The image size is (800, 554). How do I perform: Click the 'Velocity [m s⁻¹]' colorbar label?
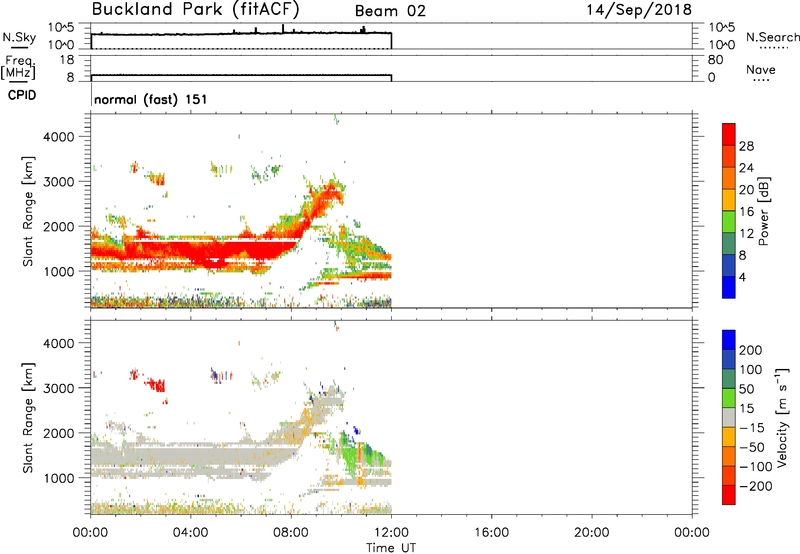[x=782, y=418]
